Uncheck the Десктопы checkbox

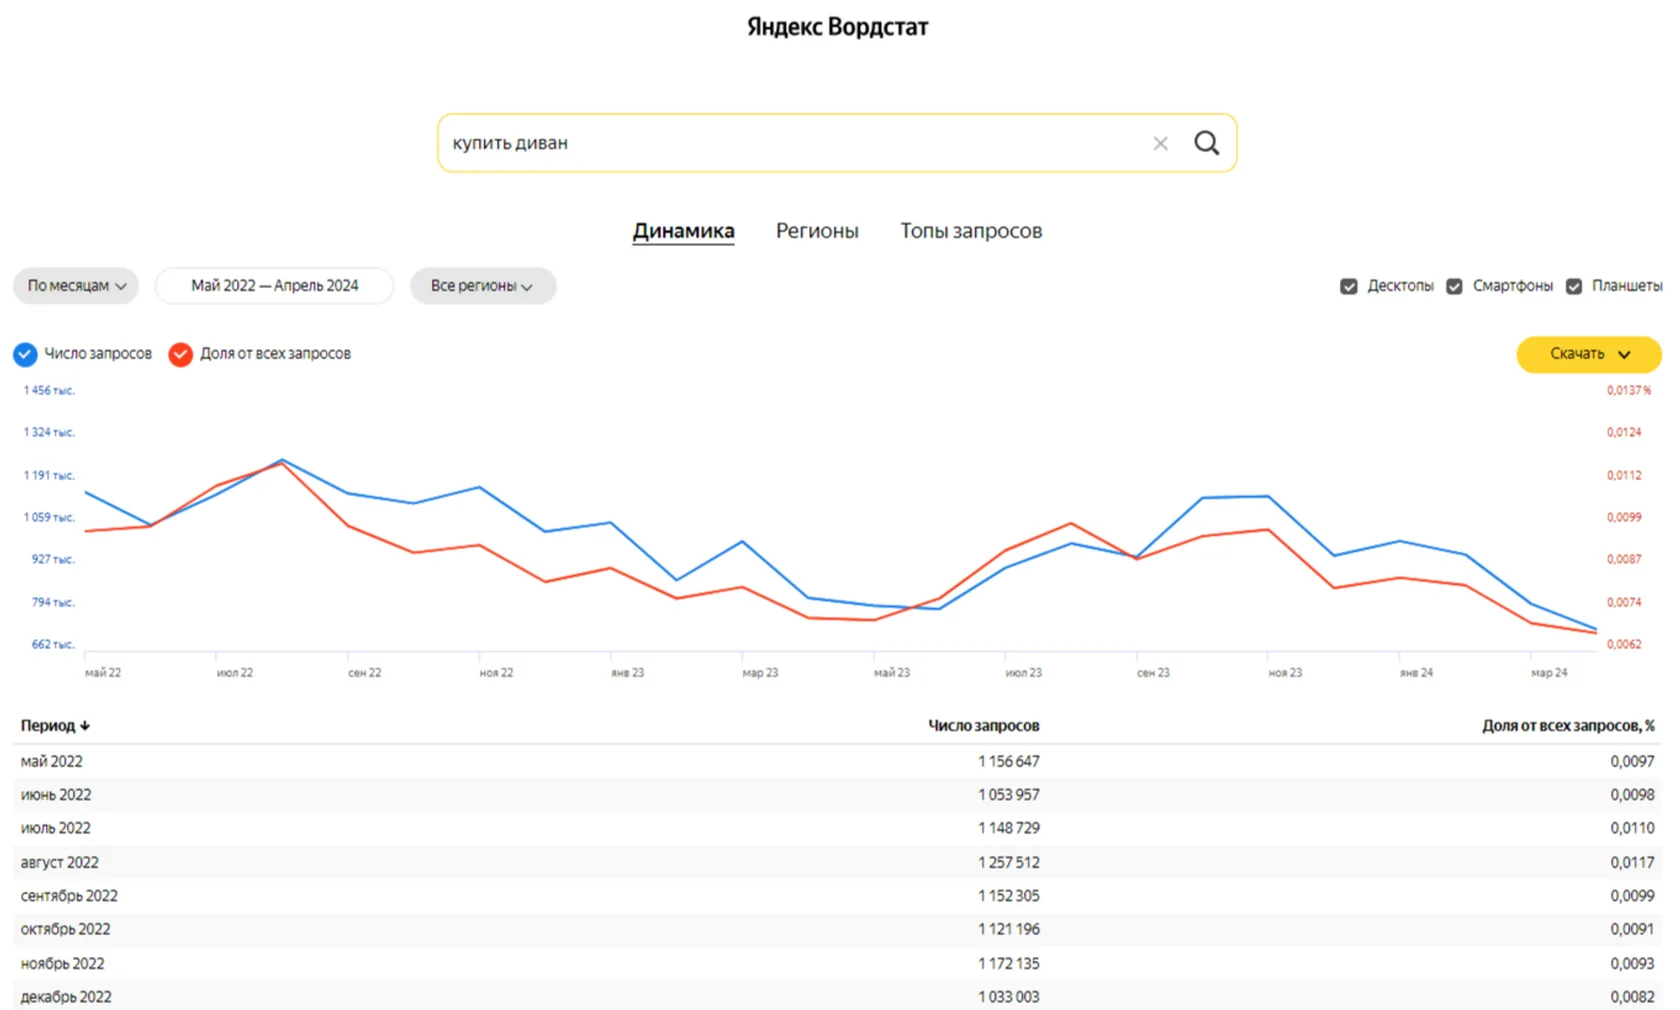coord(1349,287)
